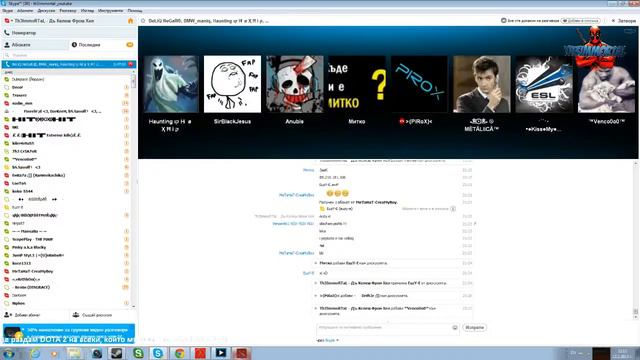
Task: Open the Дискусия menu
Action: point(46,11)
